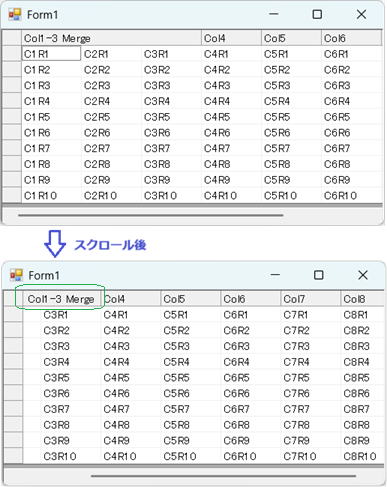This screenshot has height=487, width=387.
Task: Click Form1 app icon in top window
Action: 15,14
